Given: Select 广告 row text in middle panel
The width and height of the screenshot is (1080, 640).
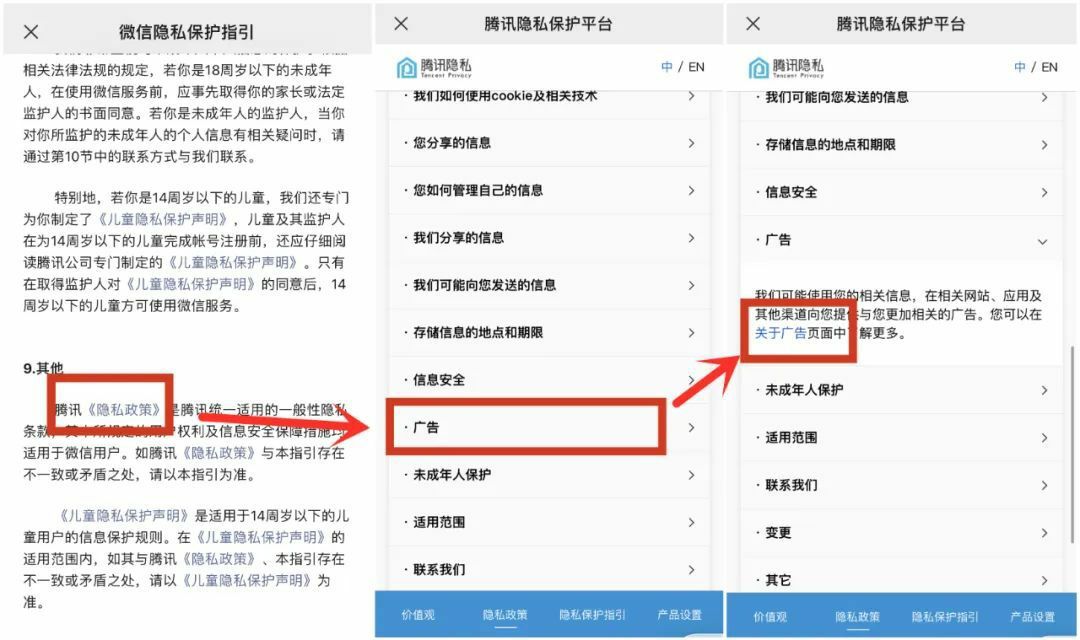Looking at the screenshot, I should 426,428.
